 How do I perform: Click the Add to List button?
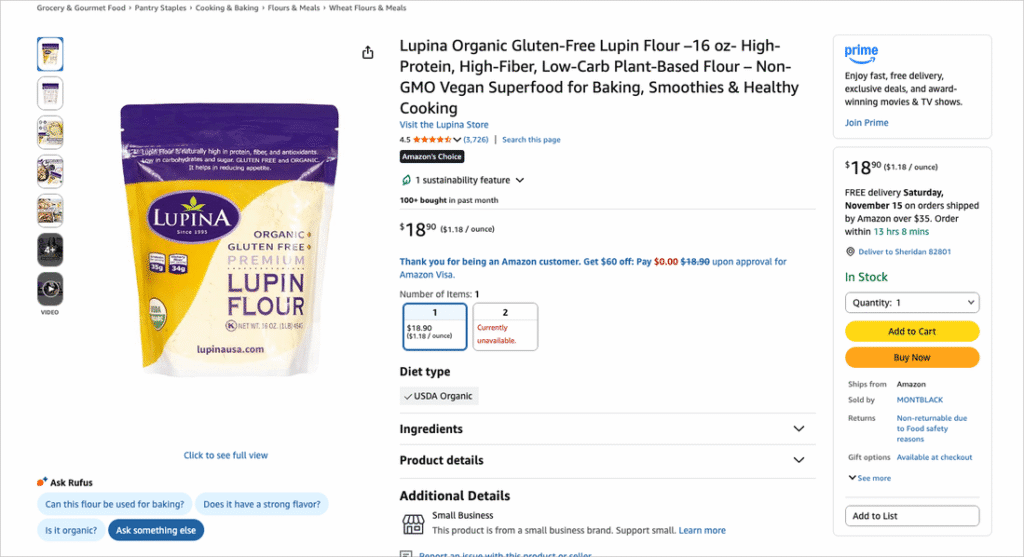[x=912, y=516]
